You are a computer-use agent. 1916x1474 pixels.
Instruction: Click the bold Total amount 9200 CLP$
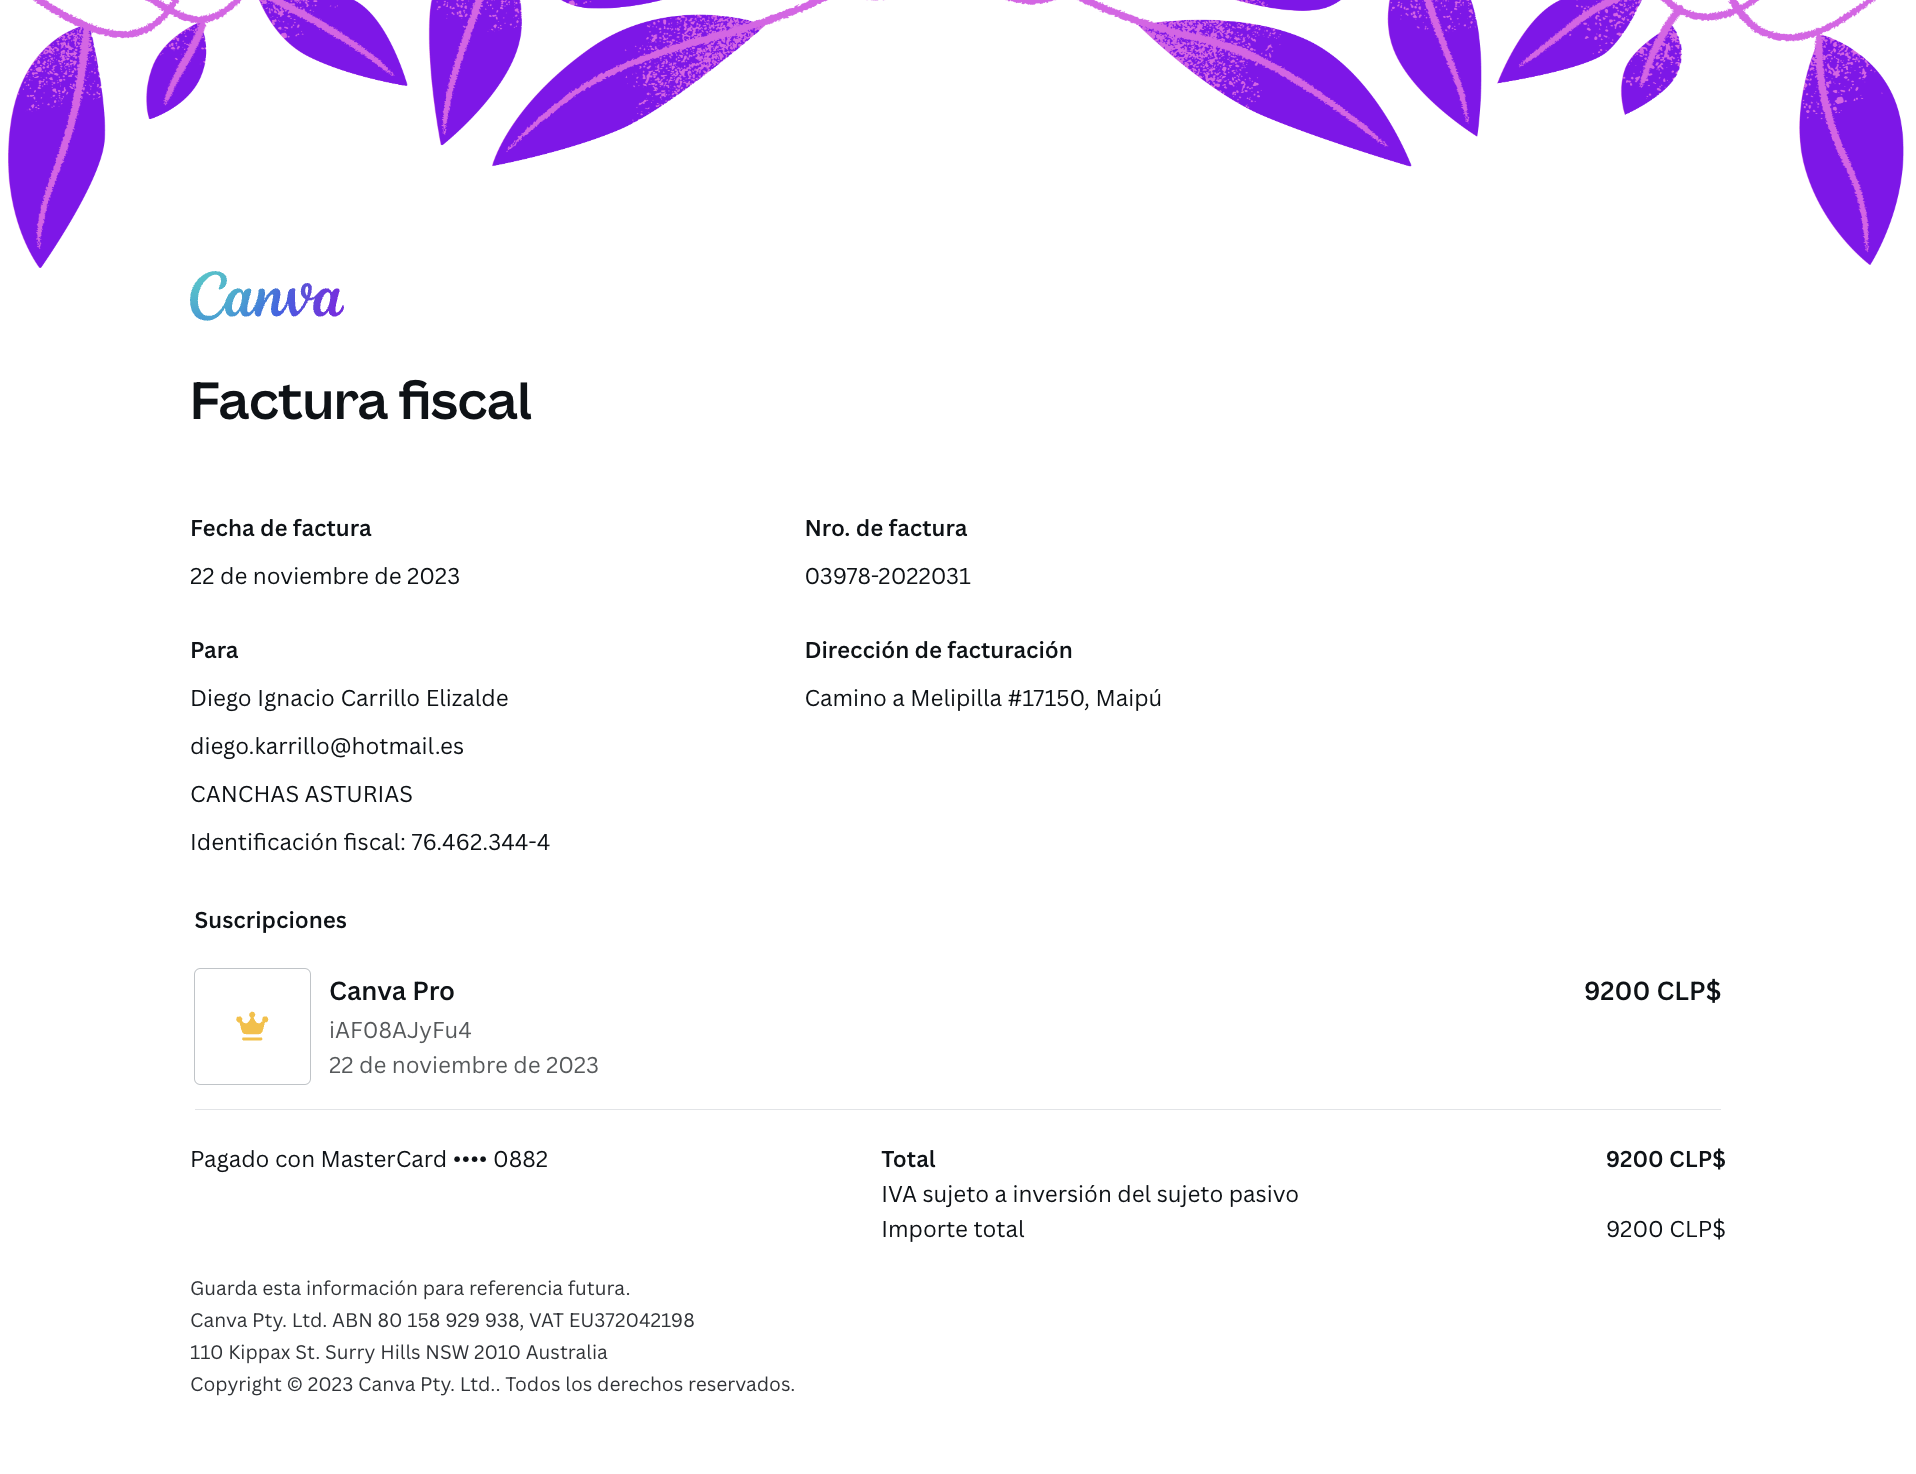pyautogui.click(x=1664, y=1159)
